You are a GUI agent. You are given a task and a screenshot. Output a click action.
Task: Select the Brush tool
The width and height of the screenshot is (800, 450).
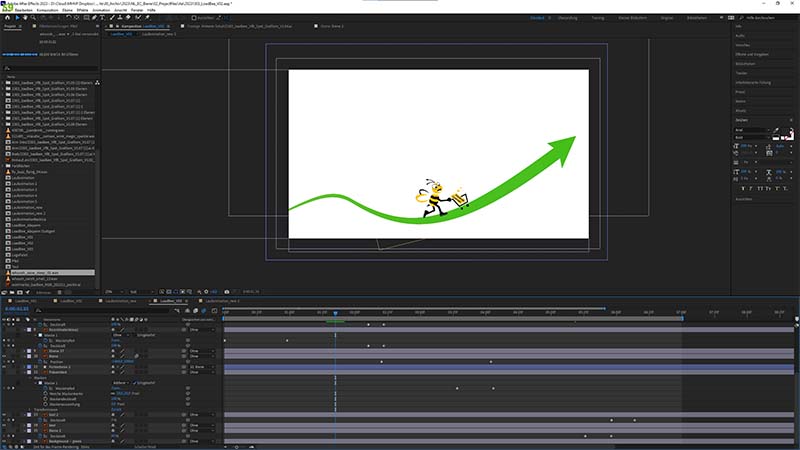coord(112,17)
